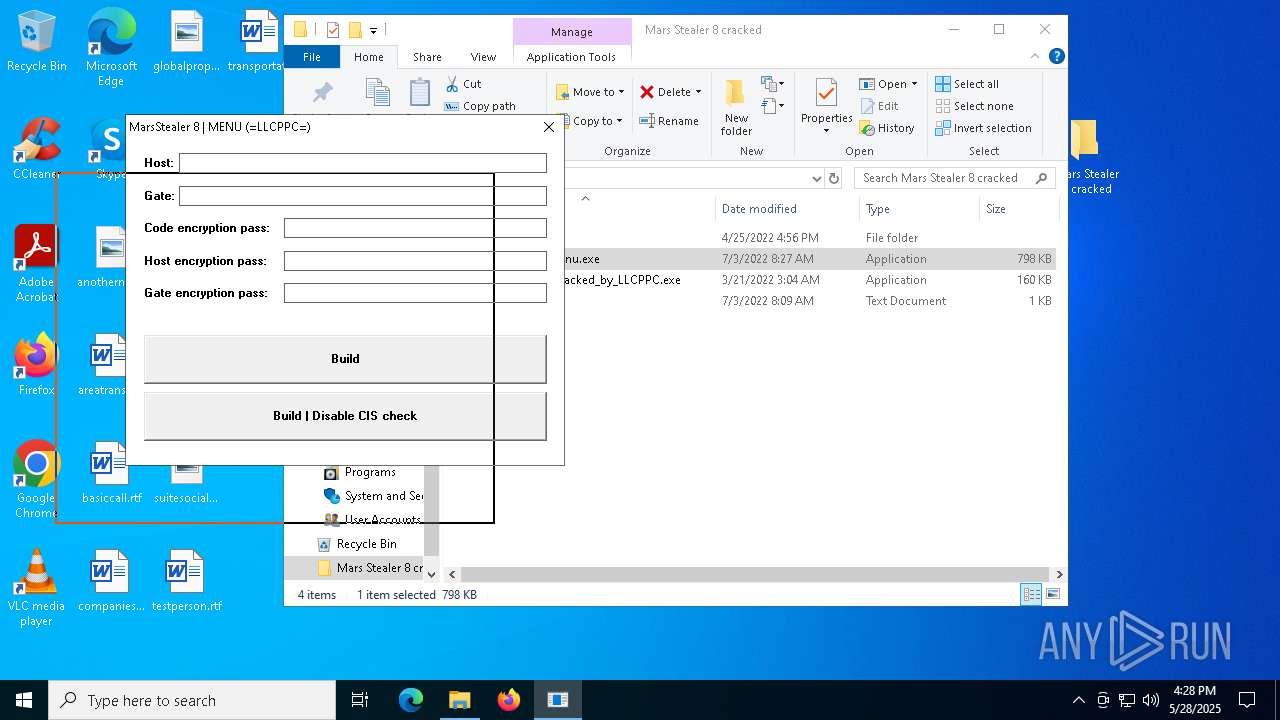
Task: Open Explorer Help question mark icon
Action: [1056, 57]
